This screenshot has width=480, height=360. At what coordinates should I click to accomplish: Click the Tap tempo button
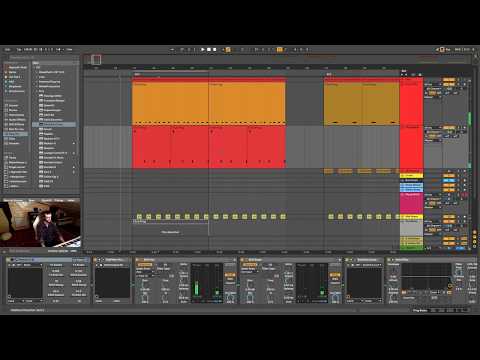click(19, 49)
